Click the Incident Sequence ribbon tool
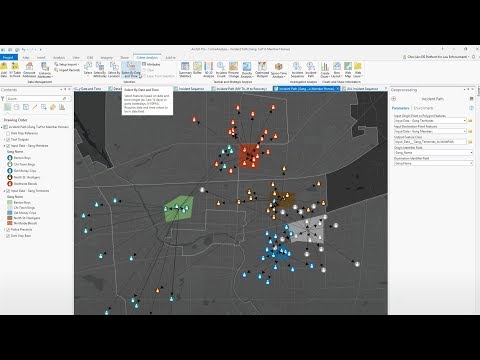Screen dimensions: 480x360 pyautogui.click(x=297, y=69)
